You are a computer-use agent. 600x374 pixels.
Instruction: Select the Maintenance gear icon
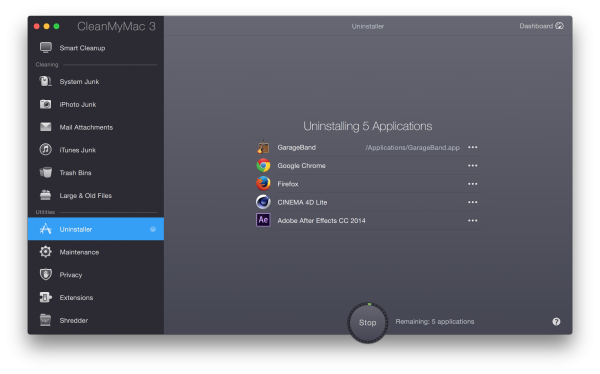pos(46,252)
